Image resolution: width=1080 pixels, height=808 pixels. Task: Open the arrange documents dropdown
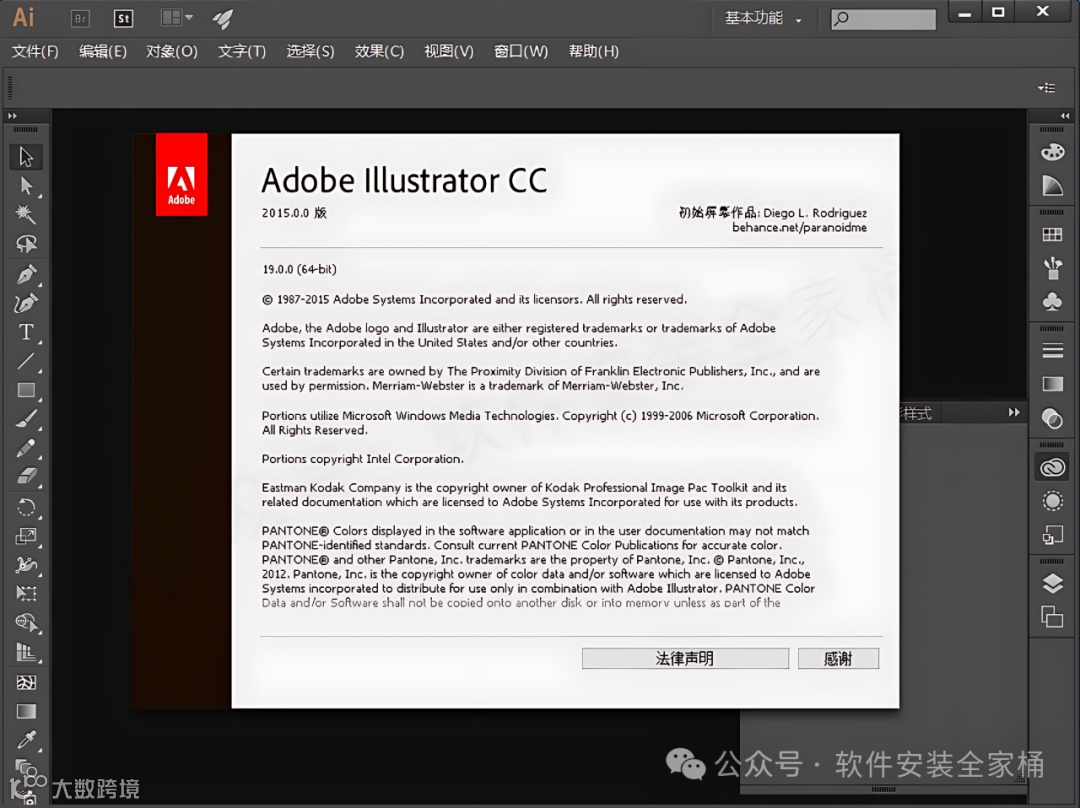tap(176, 18)
